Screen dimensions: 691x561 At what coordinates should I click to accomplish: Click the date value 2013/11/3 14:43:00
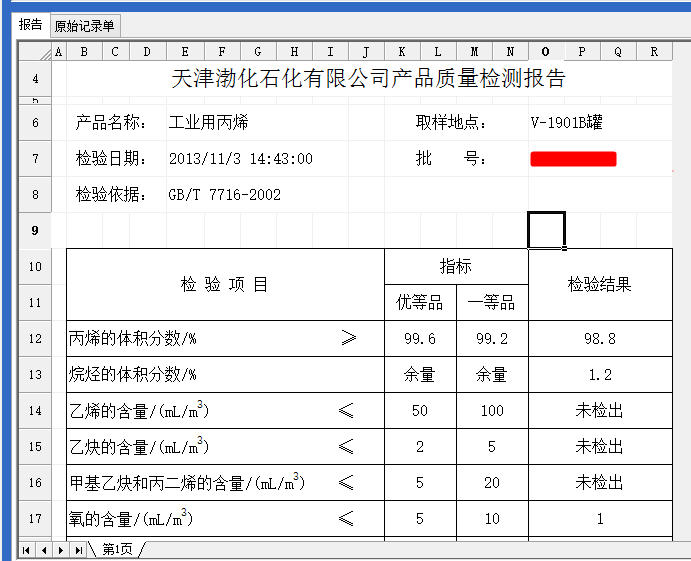[241, 159]
